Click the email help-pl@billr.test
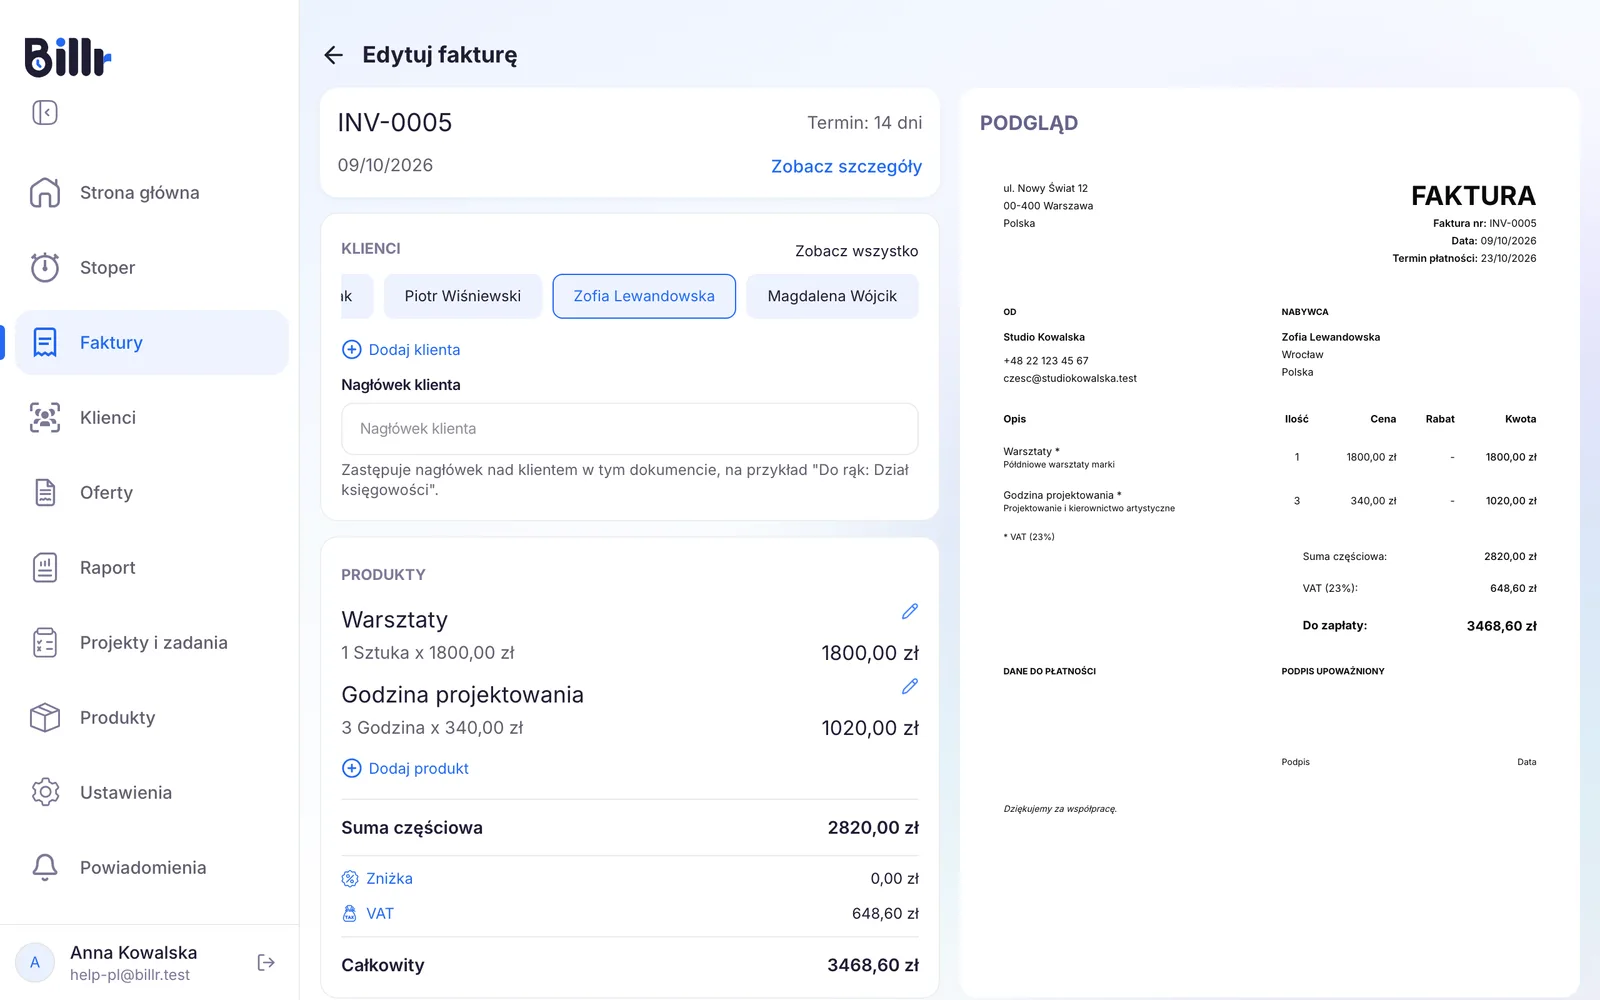Image resolution: width=1600 pixels, height=1000 pixels. (x=130, y=975)
